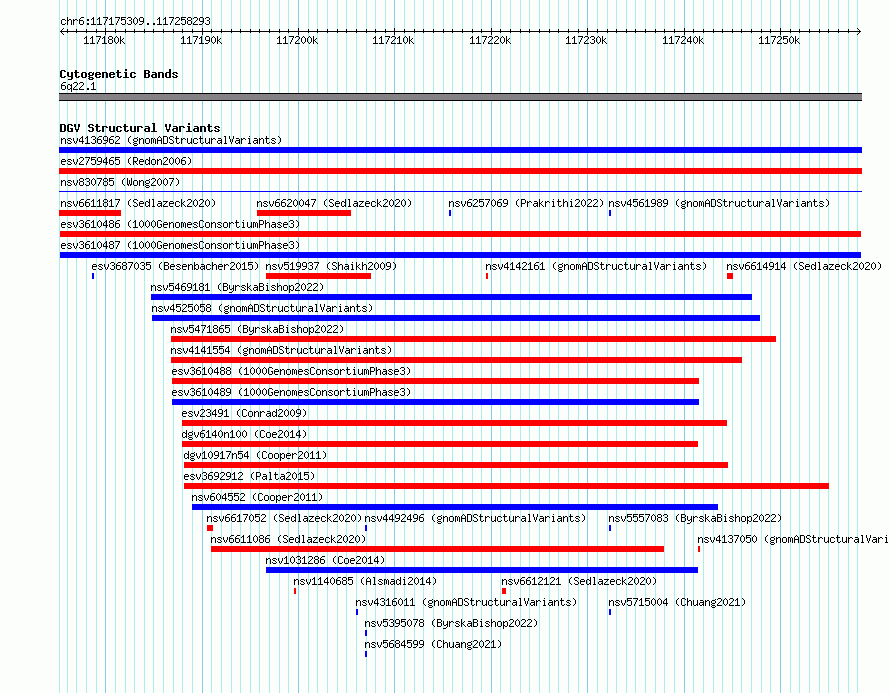Screen dimensions: 890x693
Task: Click the red esv2759465 variant bar
Action: click(x=460, y=171)
